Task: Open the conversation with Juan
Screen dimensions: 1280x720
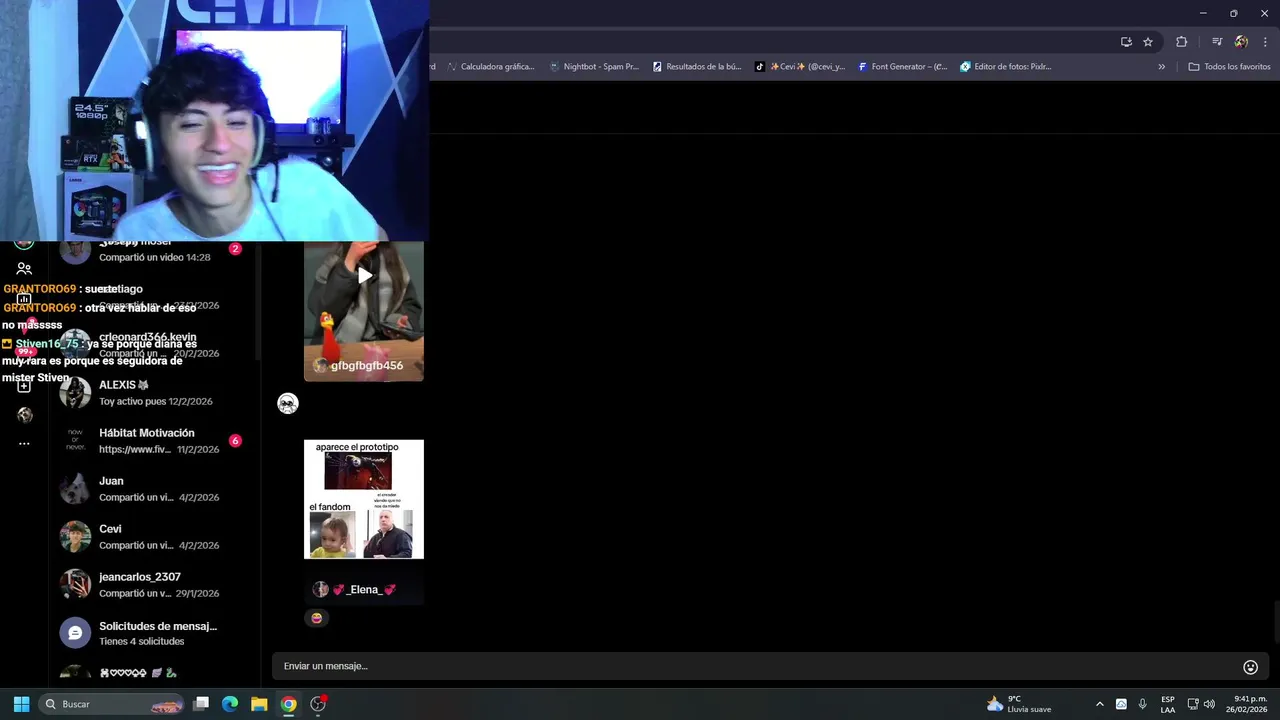Action: pos(154,489)
